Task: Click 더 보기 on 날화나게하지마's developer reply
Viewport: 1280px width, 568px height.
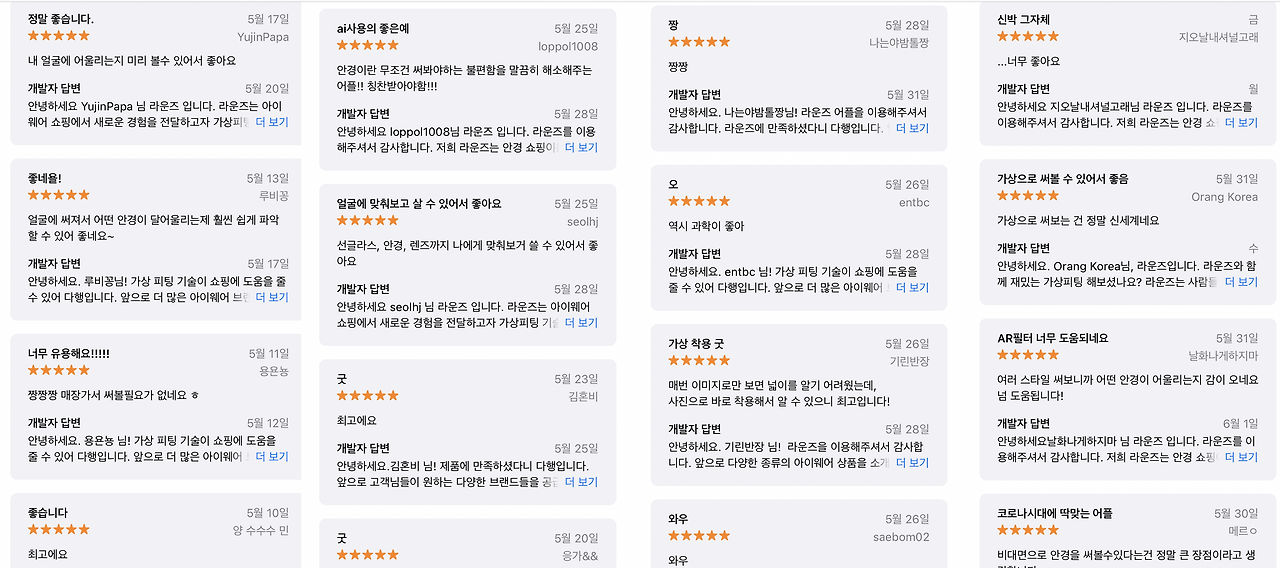Action: [x=1241, y=457]
